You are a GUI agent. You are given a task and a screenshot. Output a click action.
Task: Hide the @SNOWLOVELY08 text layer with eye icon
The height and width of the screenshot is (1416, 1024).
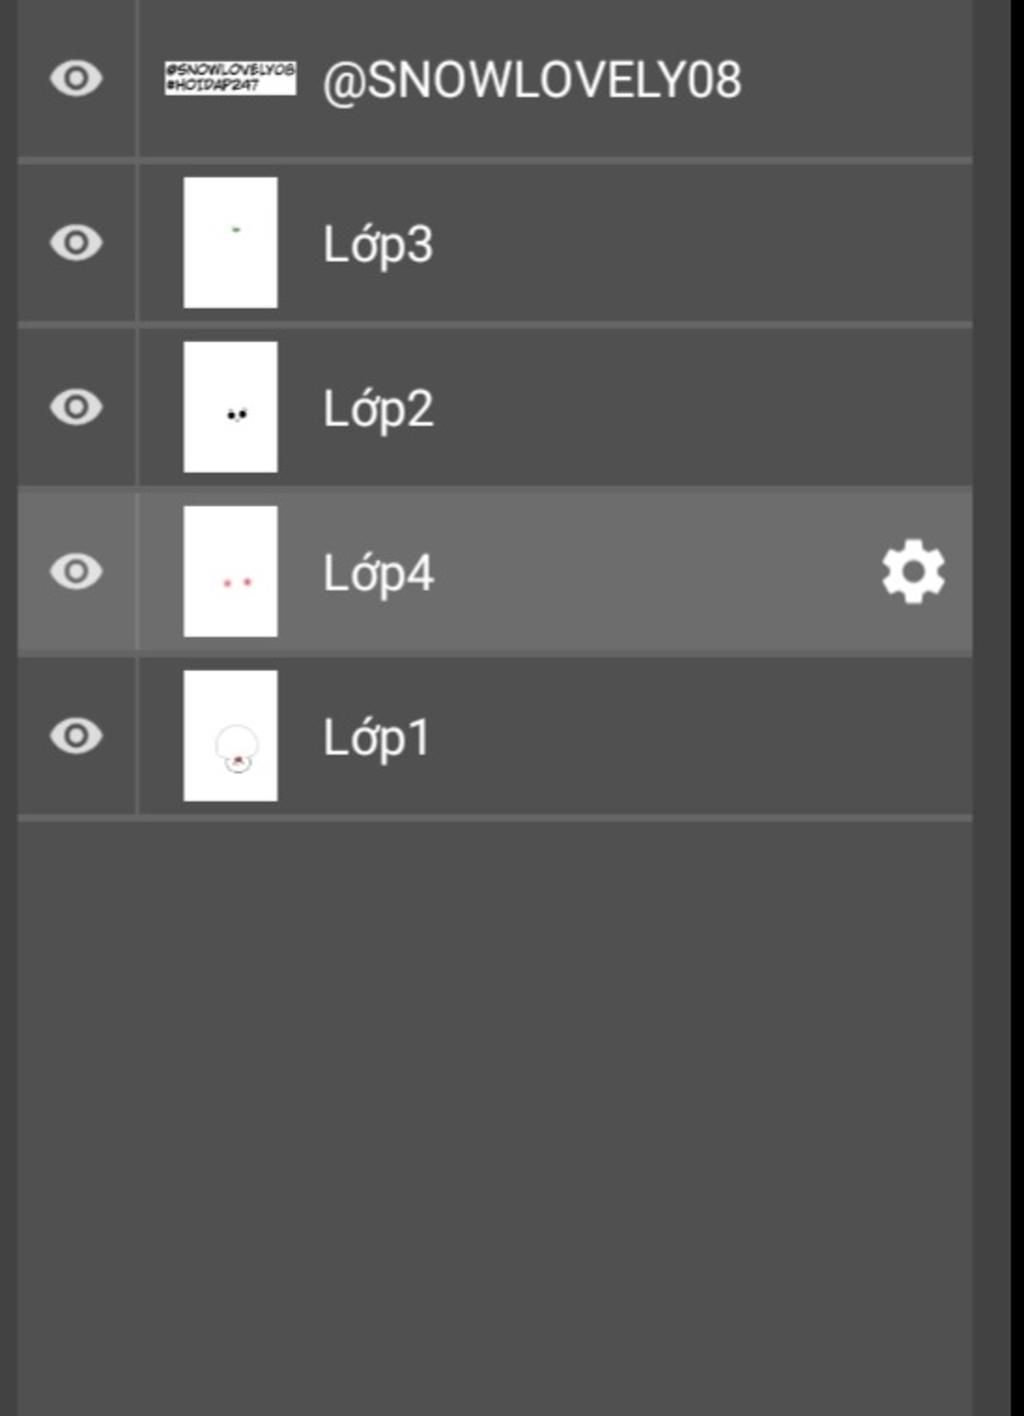pos(76,78)
